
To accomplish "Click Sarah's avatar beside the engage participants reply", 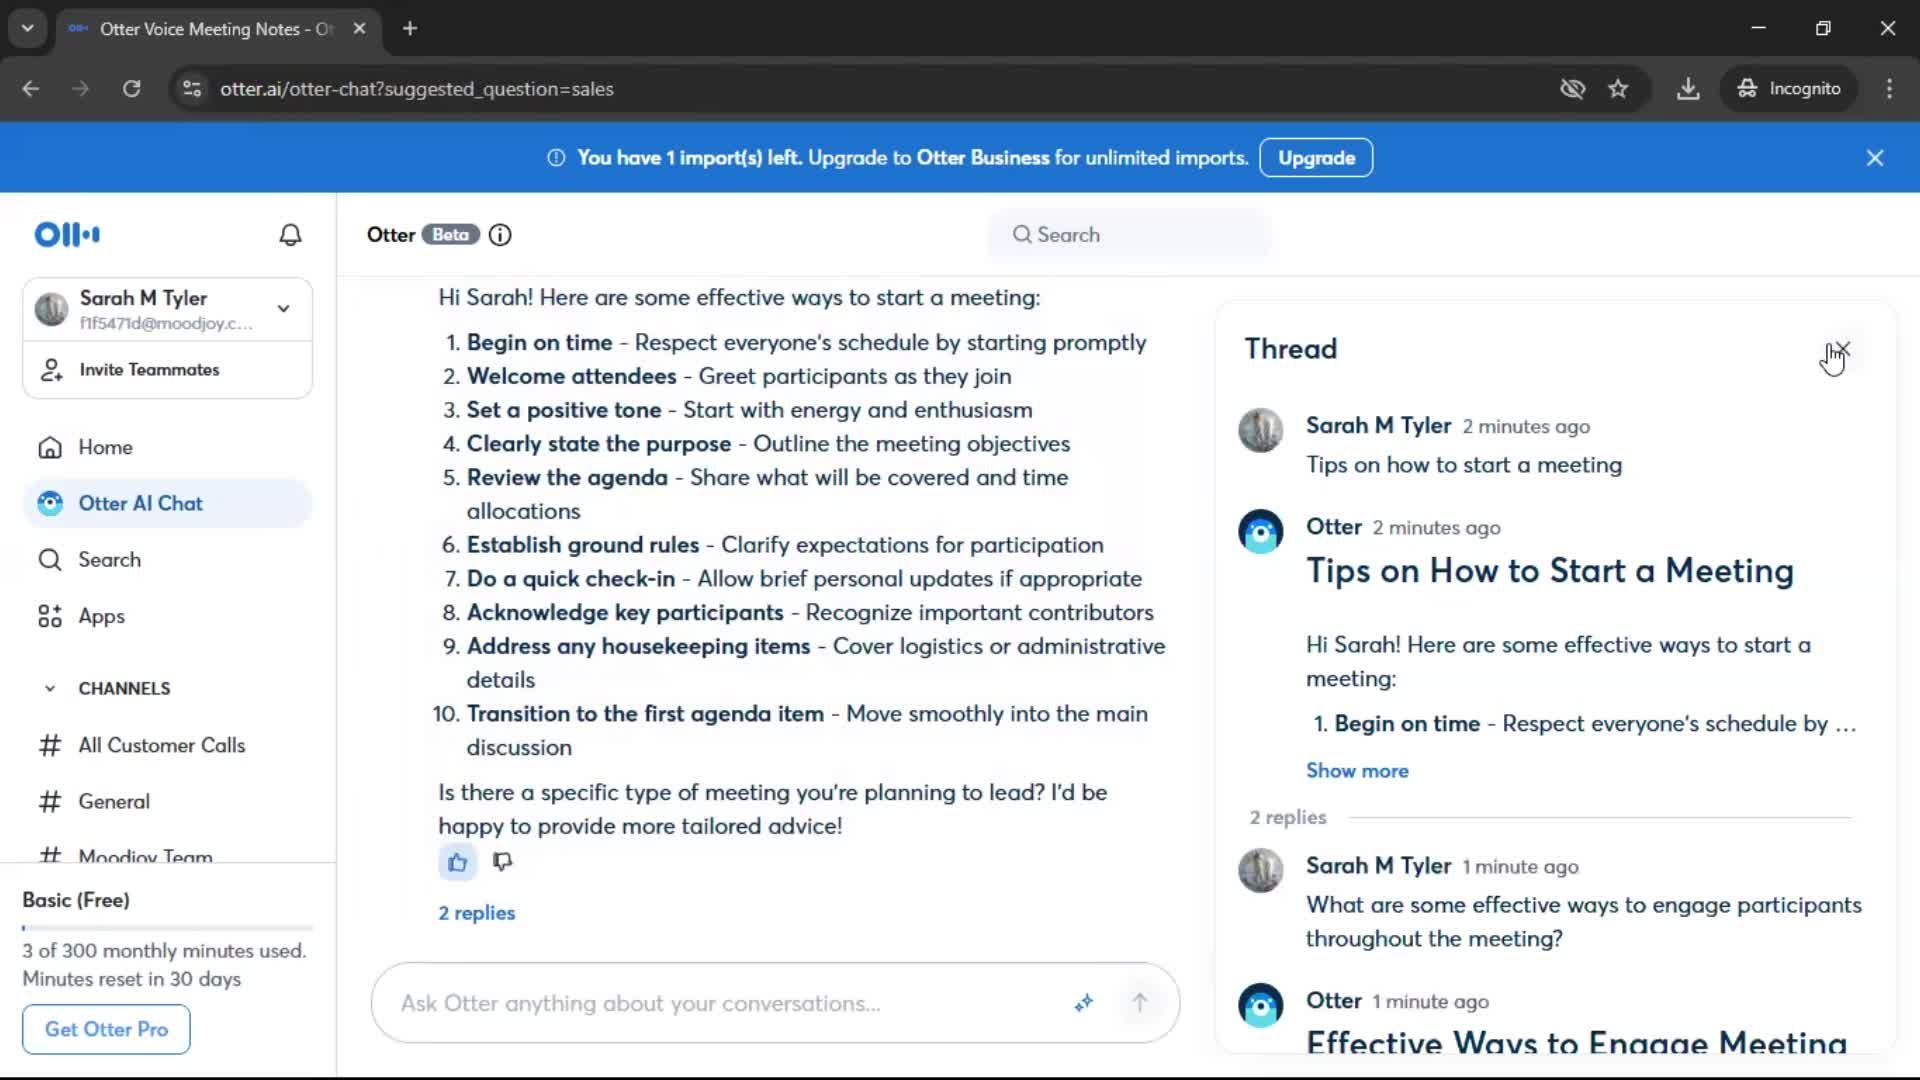I will coord(1260,870).
